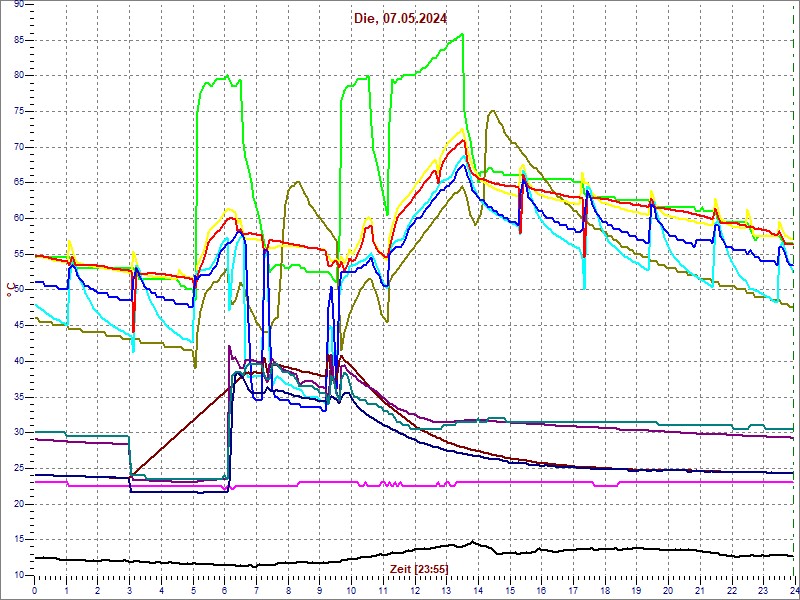Image resolution: width=800 pixels, height=600 pixels.
Task: Click hour 9 on the time axis
Action: [319, 590]
